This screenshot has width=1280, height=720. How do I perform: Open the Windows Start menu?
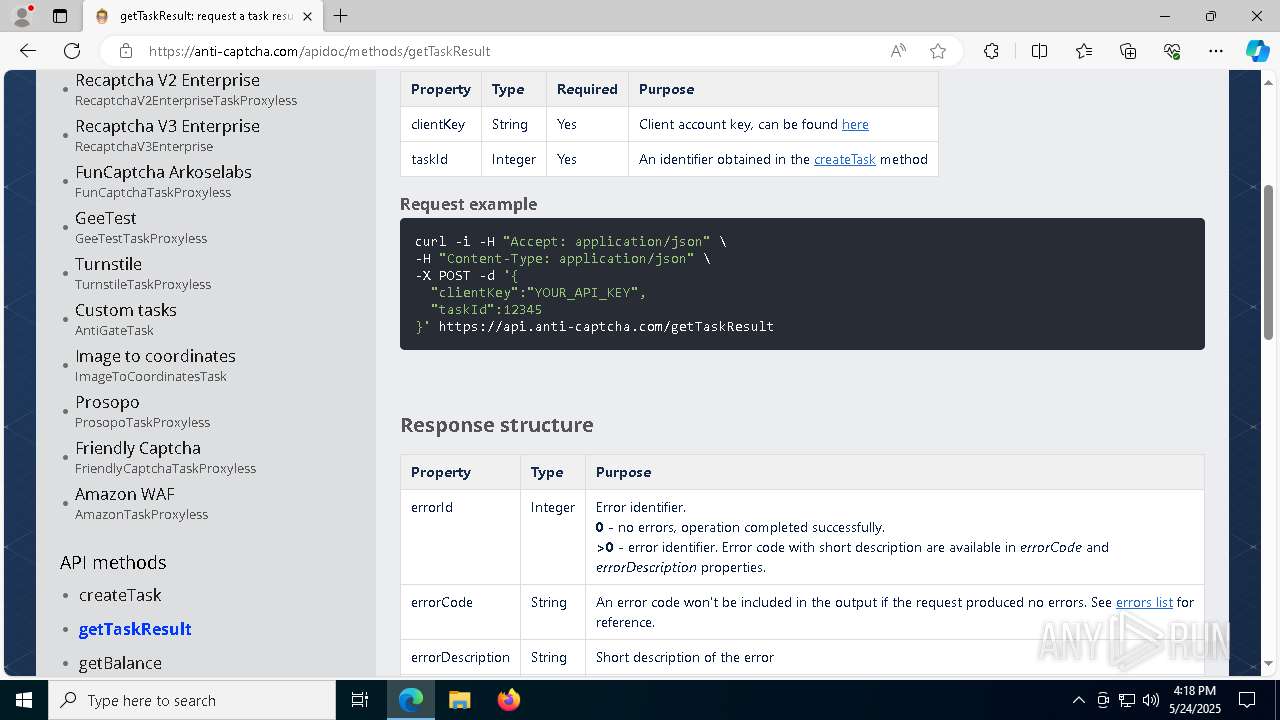(x=24, y=700)
